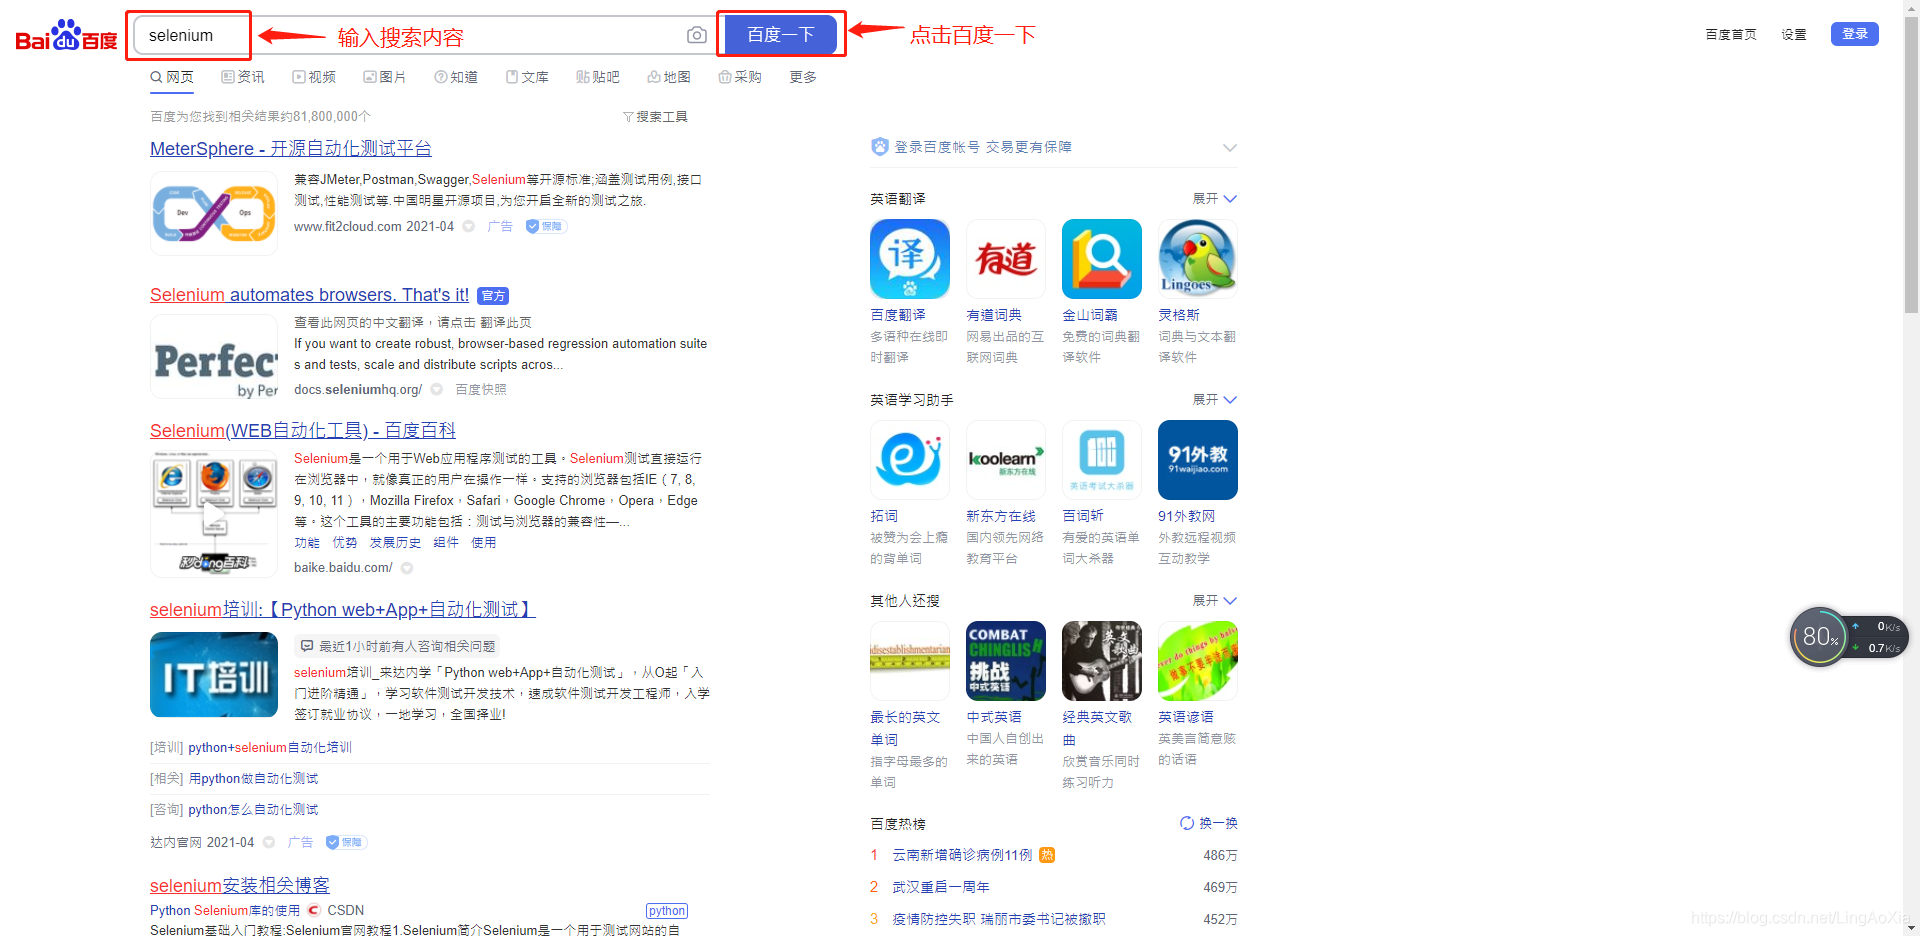
Task: Open the 发展历史 sublink under 百度百科
Action: 395,543
